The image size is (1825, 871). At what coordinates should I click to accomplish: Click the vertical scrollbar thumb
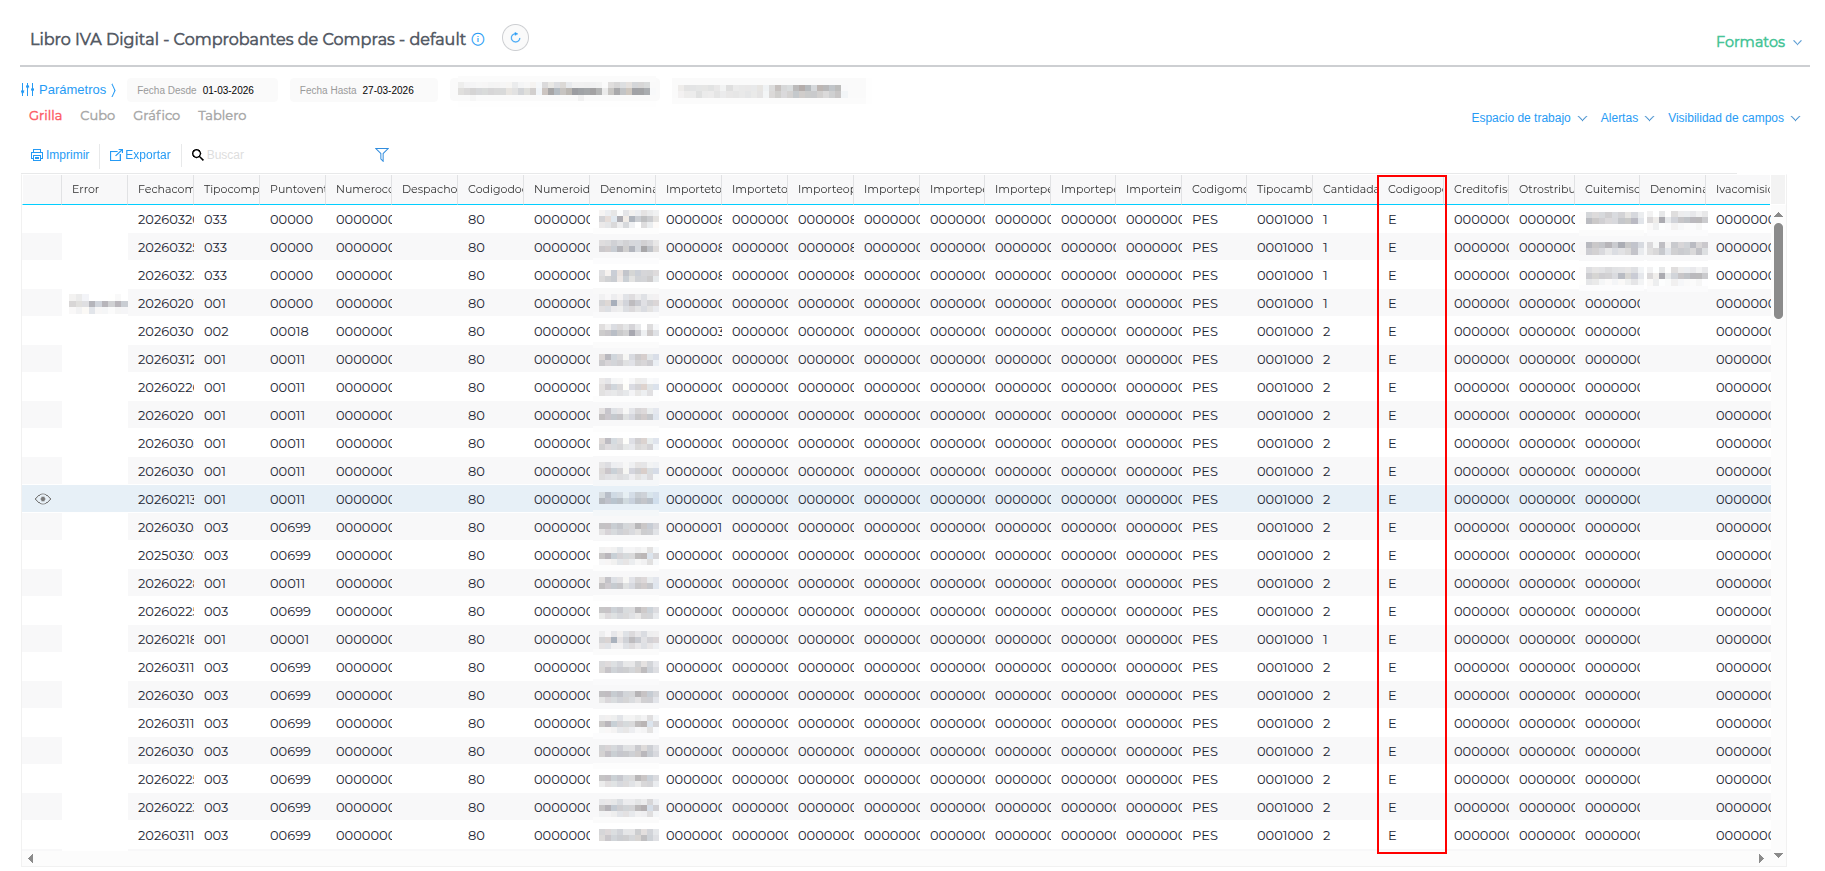coord(1778,270)
